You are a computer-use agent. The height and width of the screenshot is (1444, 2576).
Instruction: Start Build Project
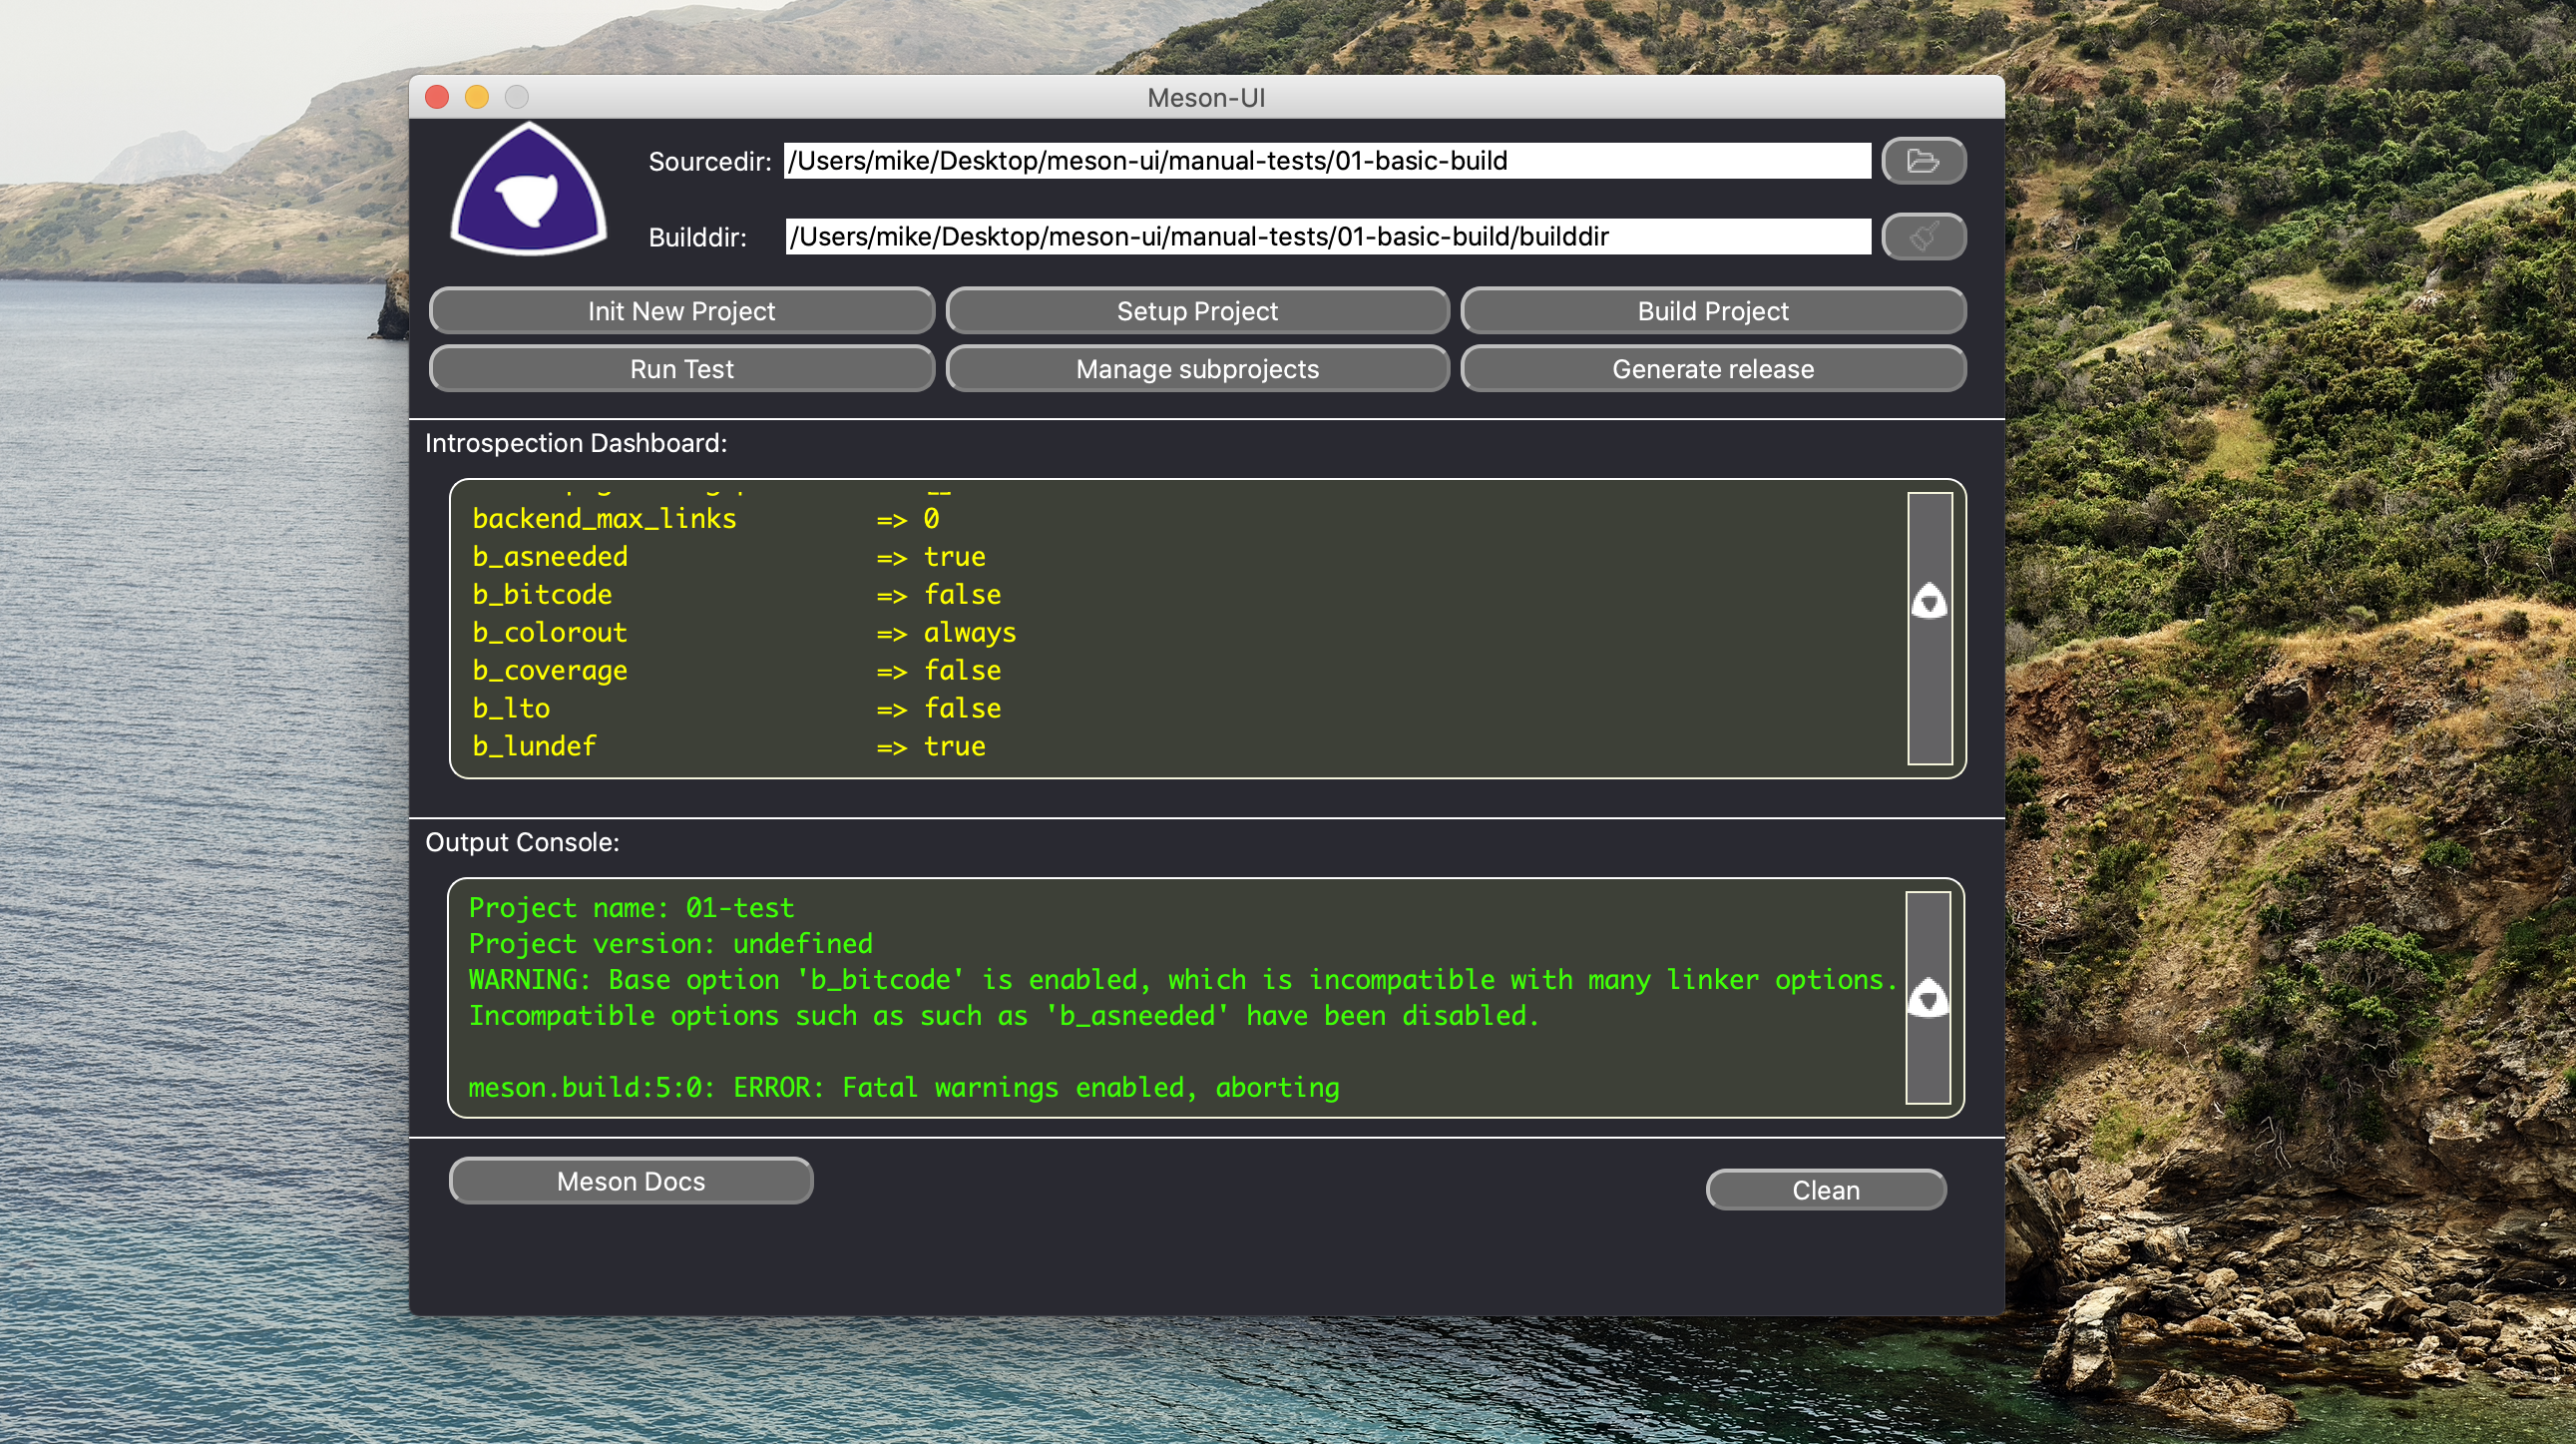tap(1712, 311)
